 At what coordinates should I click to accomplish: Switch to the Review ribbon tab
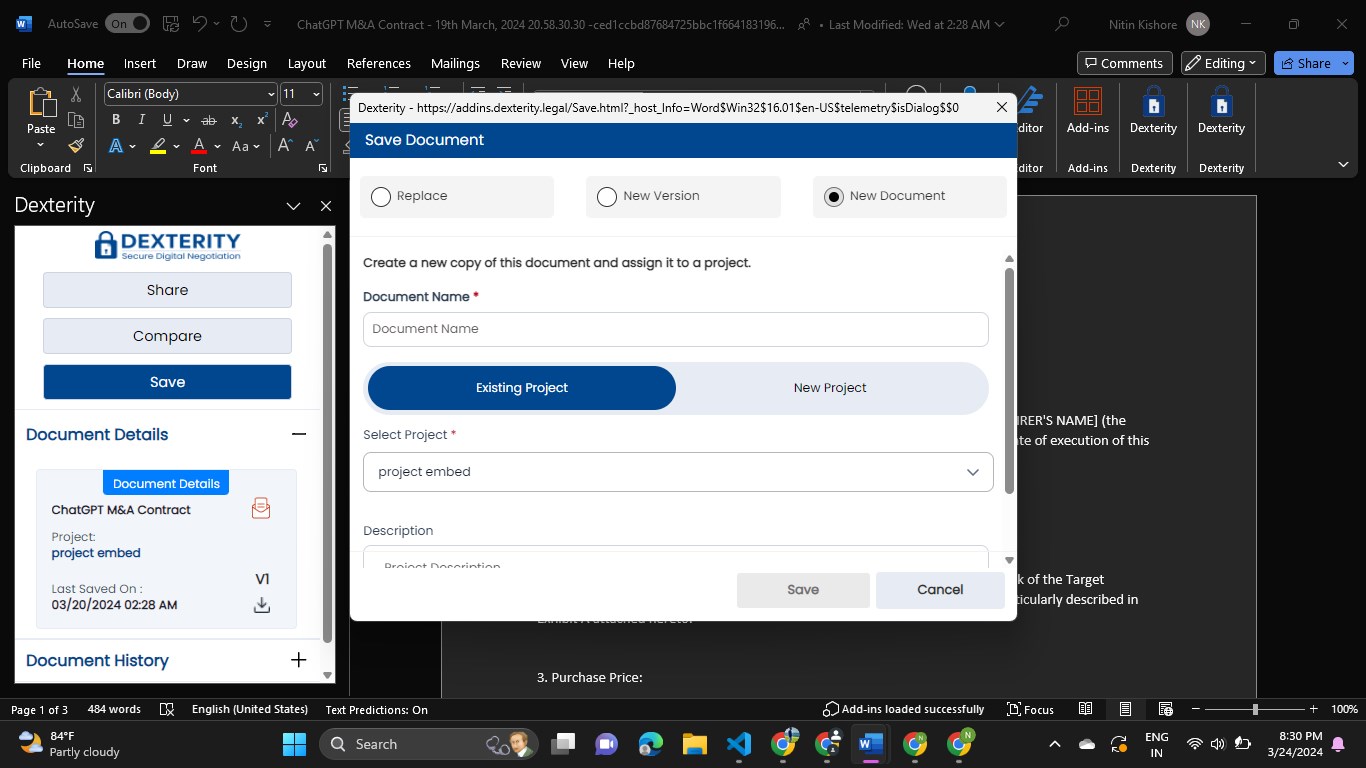521,63
